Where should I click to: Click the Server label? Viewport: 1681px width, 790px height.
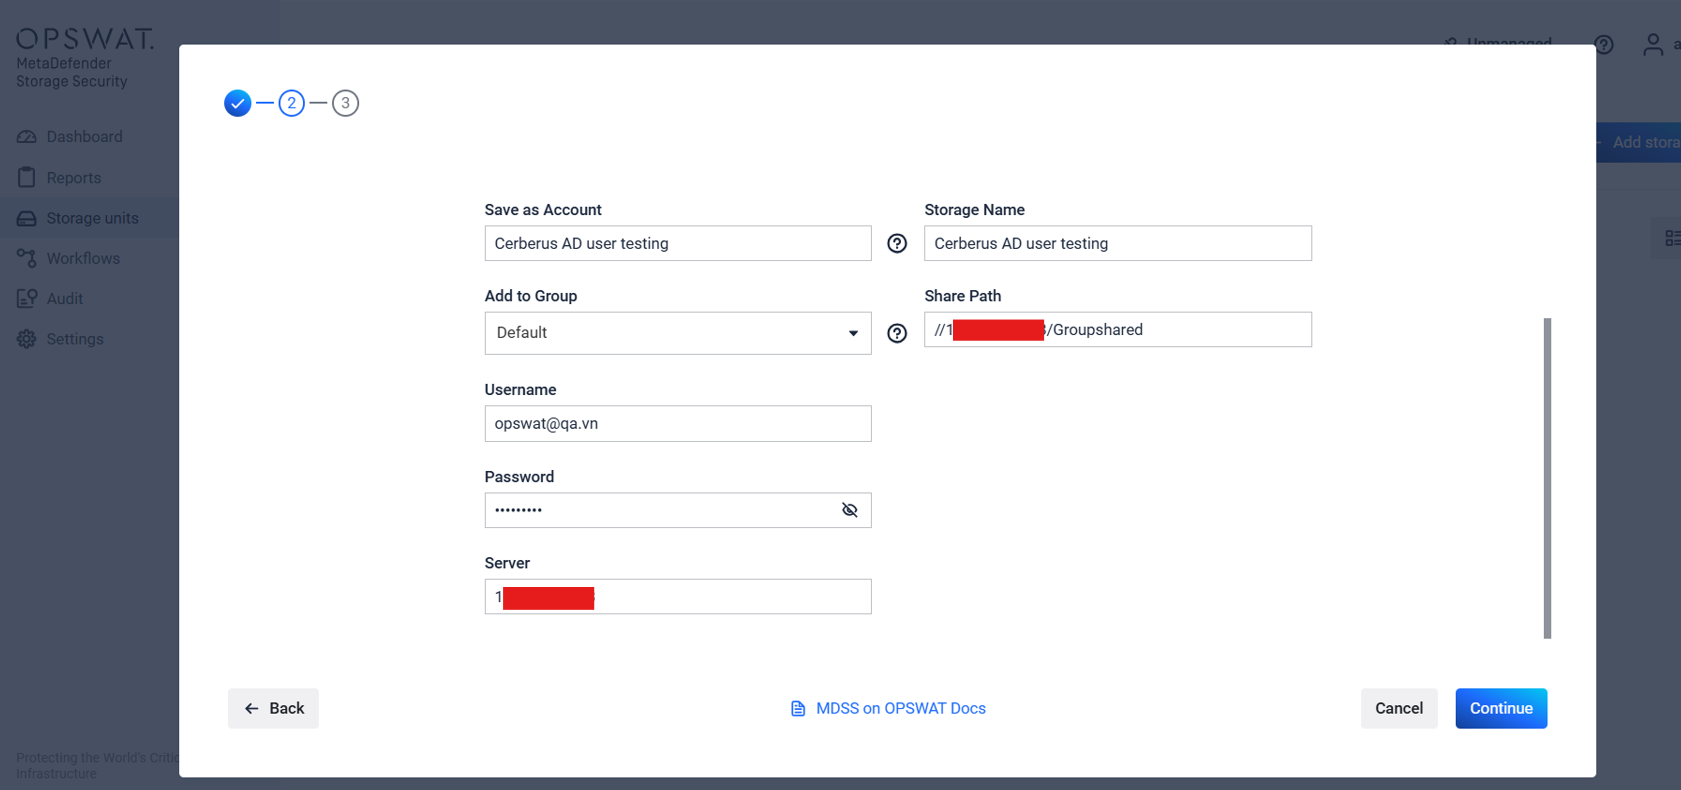[507, 563]
